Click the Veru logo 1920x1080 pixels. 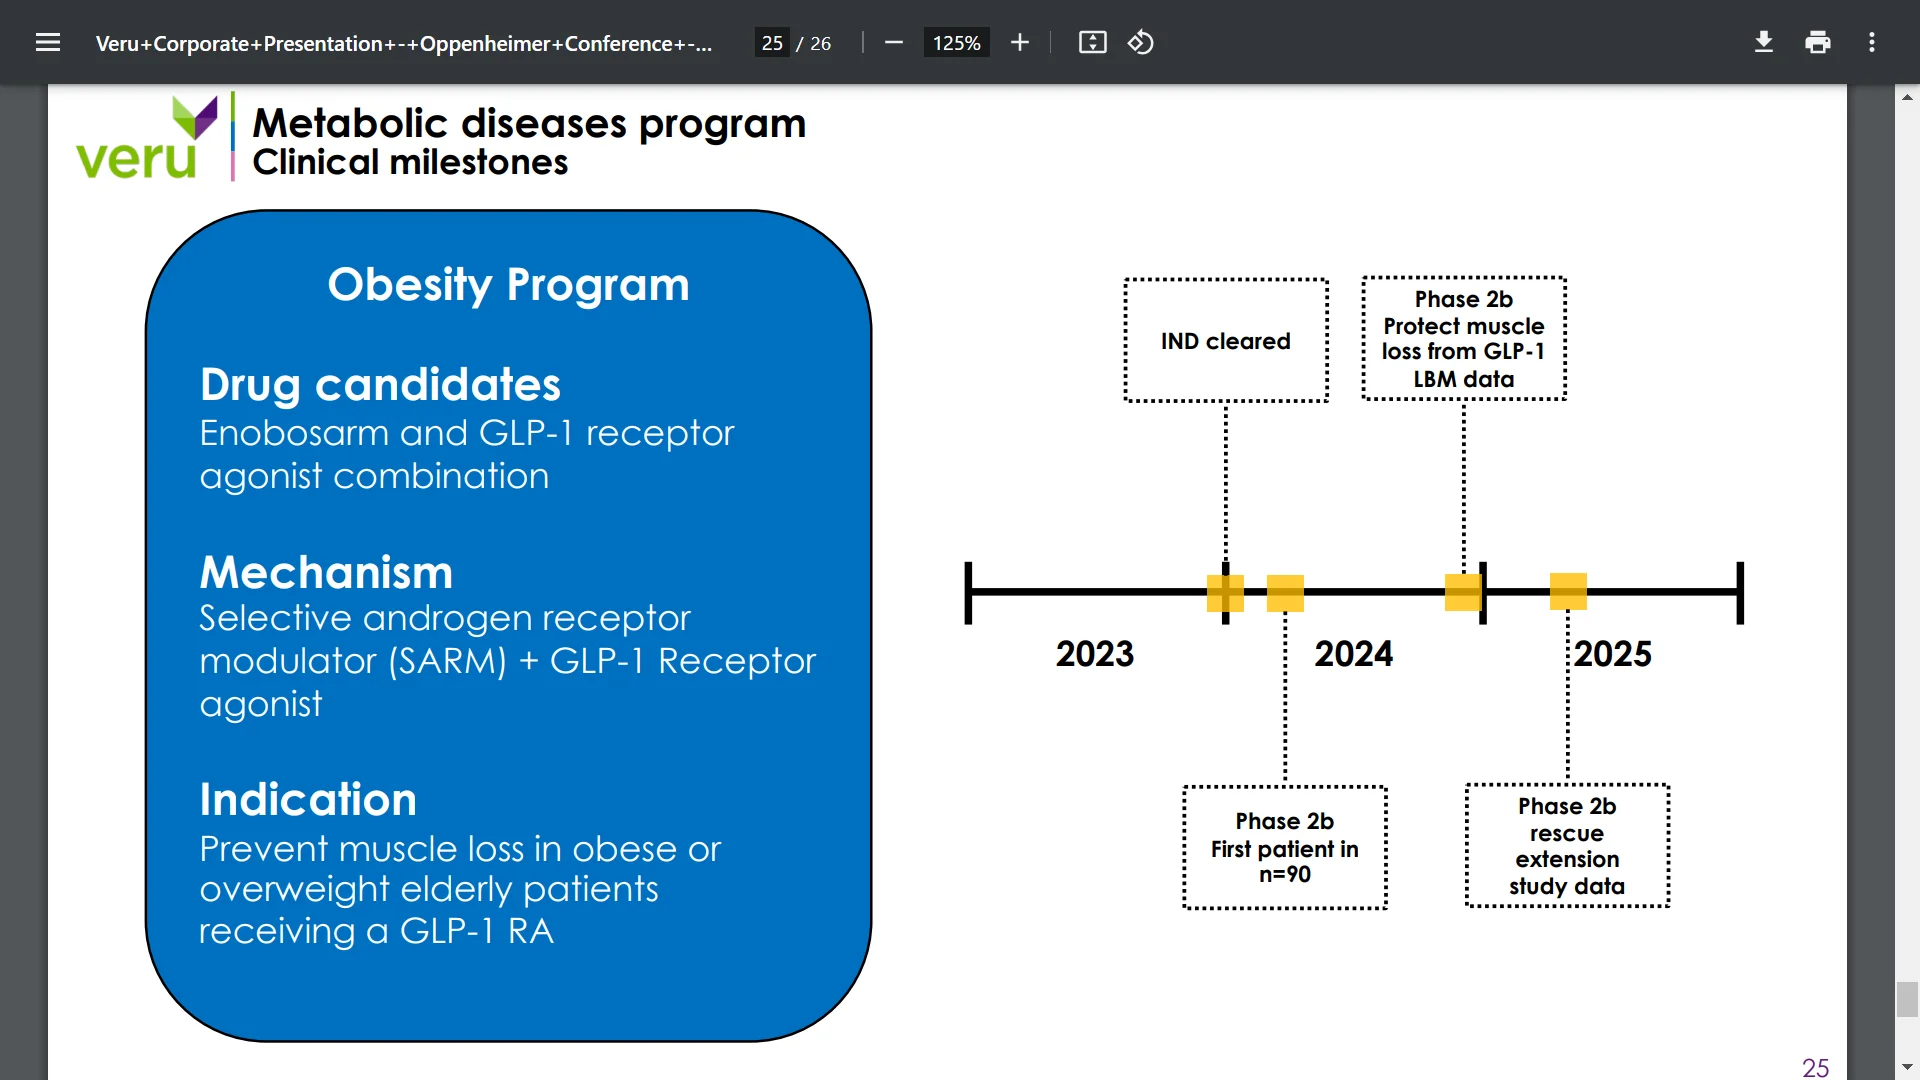pyautogui.click(x=146, y=138)
